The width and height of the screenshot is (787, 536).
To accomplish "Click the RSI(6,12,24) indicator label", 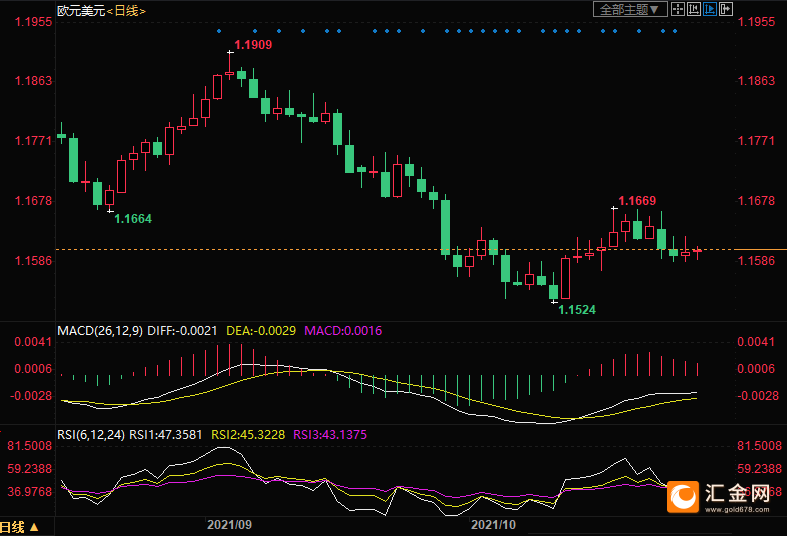I will tap(91, 435).
